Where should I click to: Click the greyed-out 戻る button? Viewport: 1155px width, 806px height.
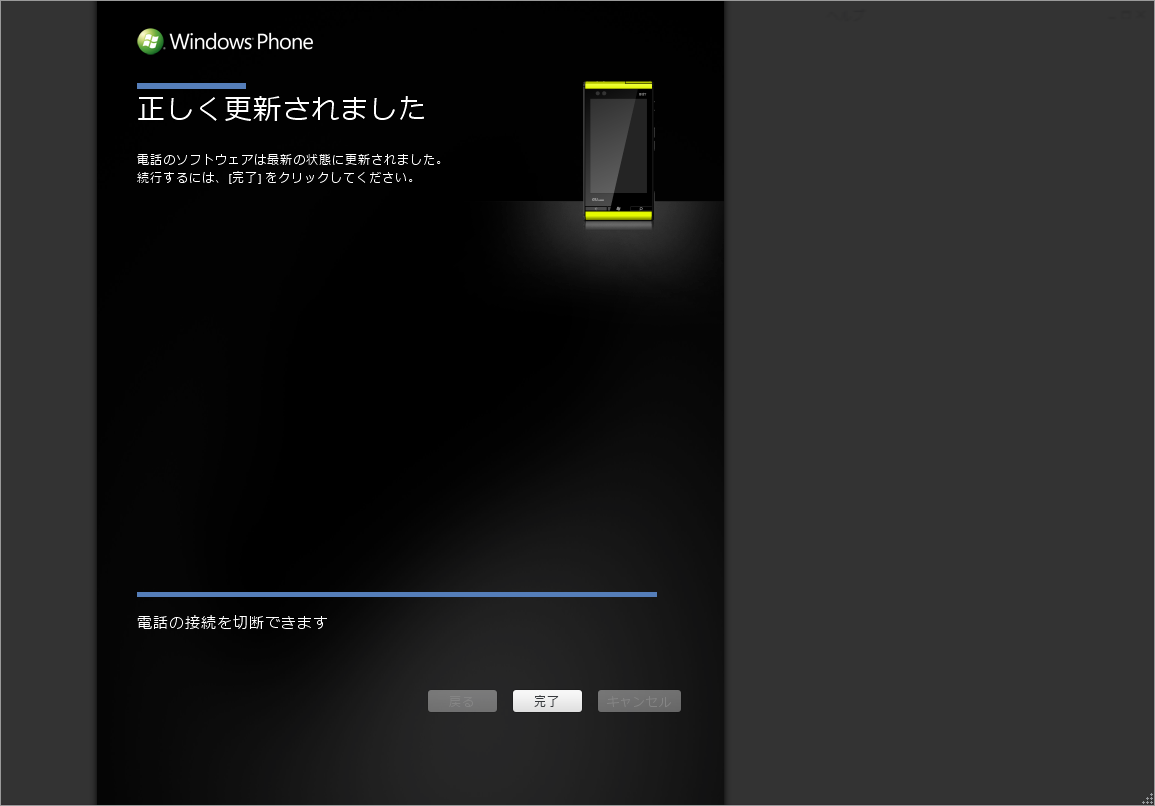[x=462, y=701]
